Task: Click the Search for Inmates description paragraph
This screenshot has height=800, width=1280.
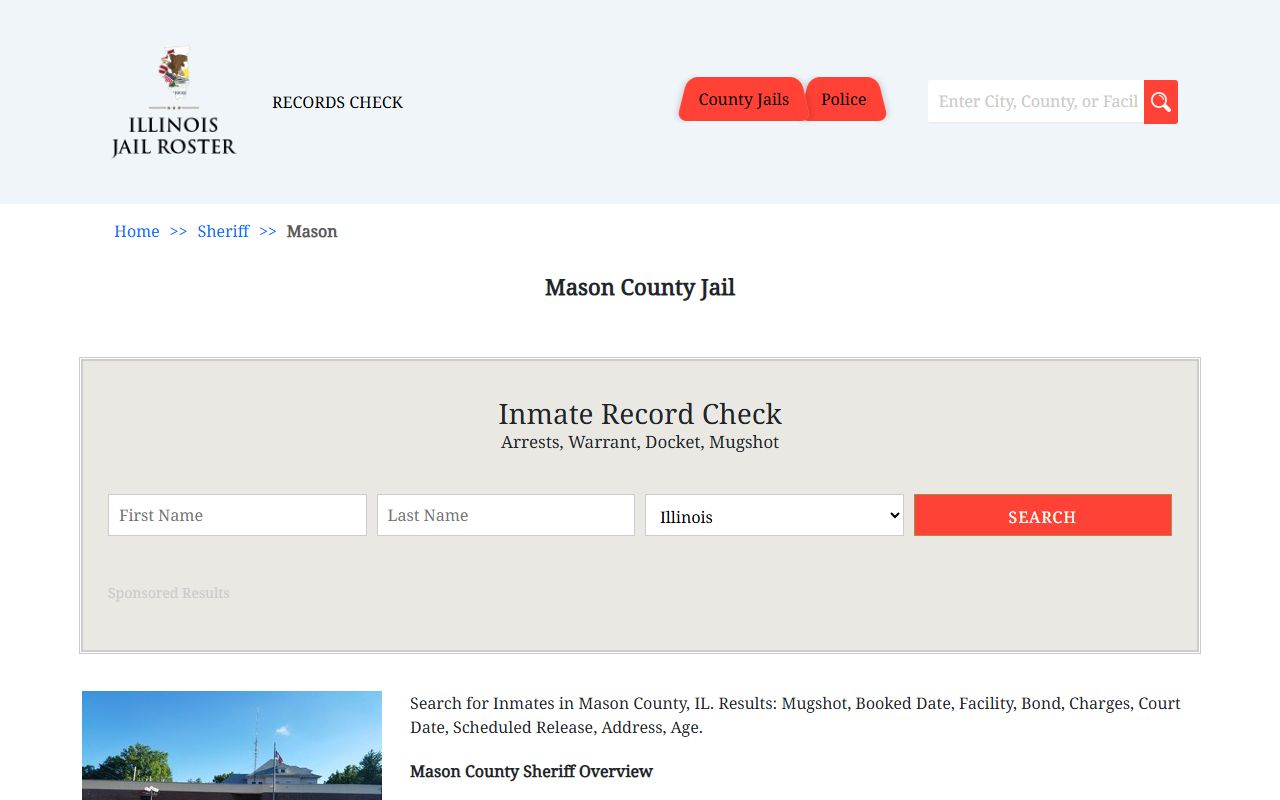Action: click(795, 715)
